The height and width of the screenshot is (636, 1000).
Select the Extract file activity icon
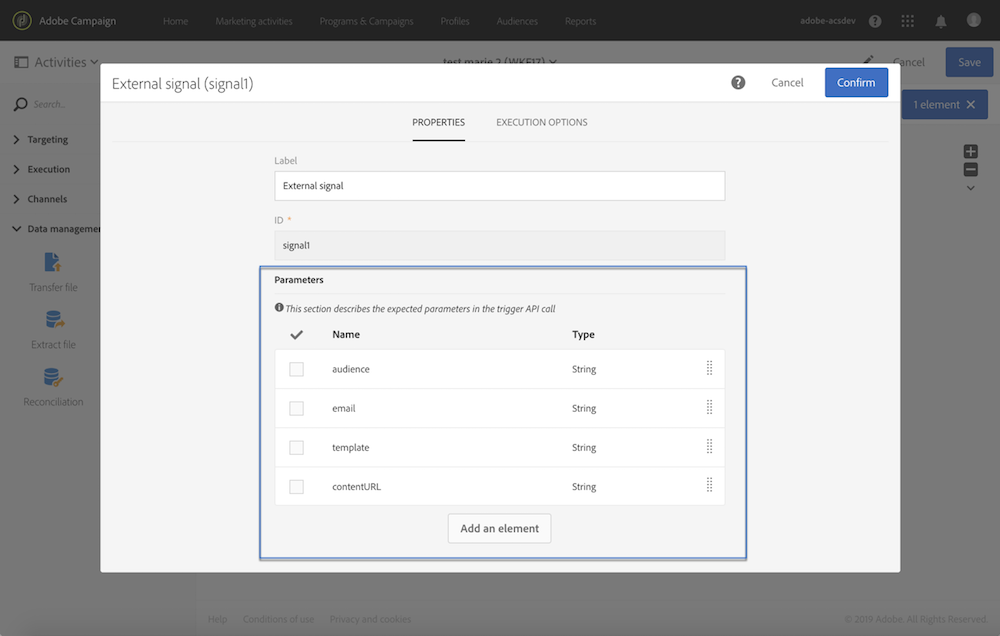click(x=54, y=319)
